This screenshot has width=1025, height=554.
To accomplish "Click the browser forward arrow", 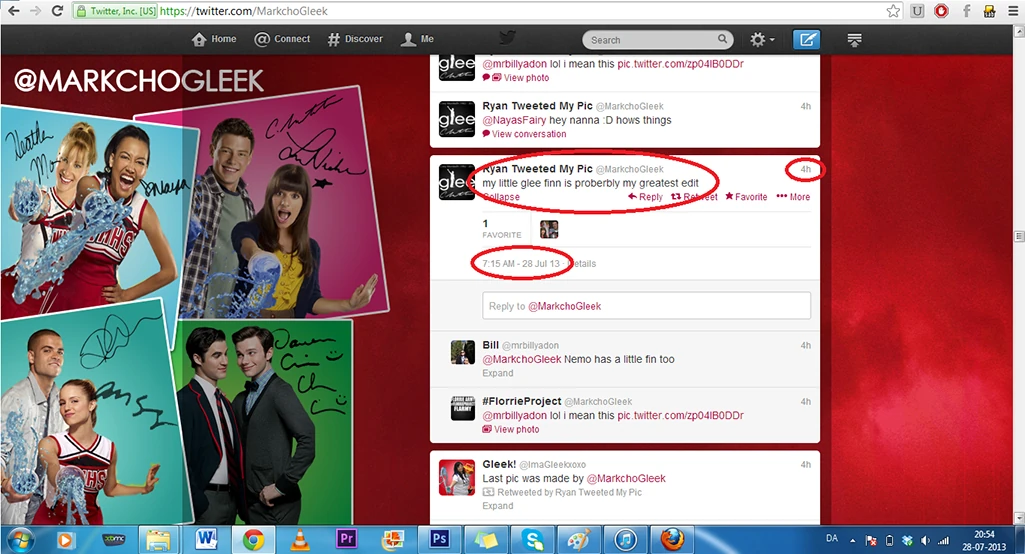I will point(35,10).
